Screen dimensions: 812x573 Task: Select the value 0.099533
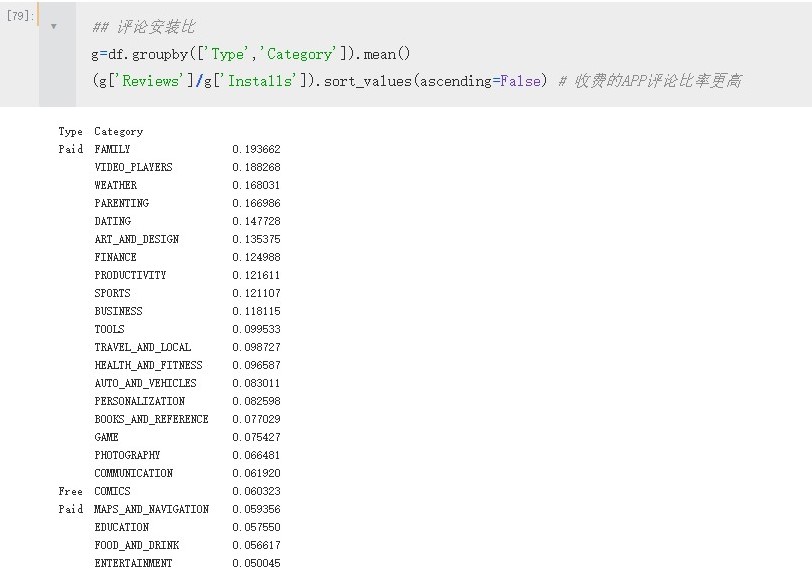tap(256, 330)
